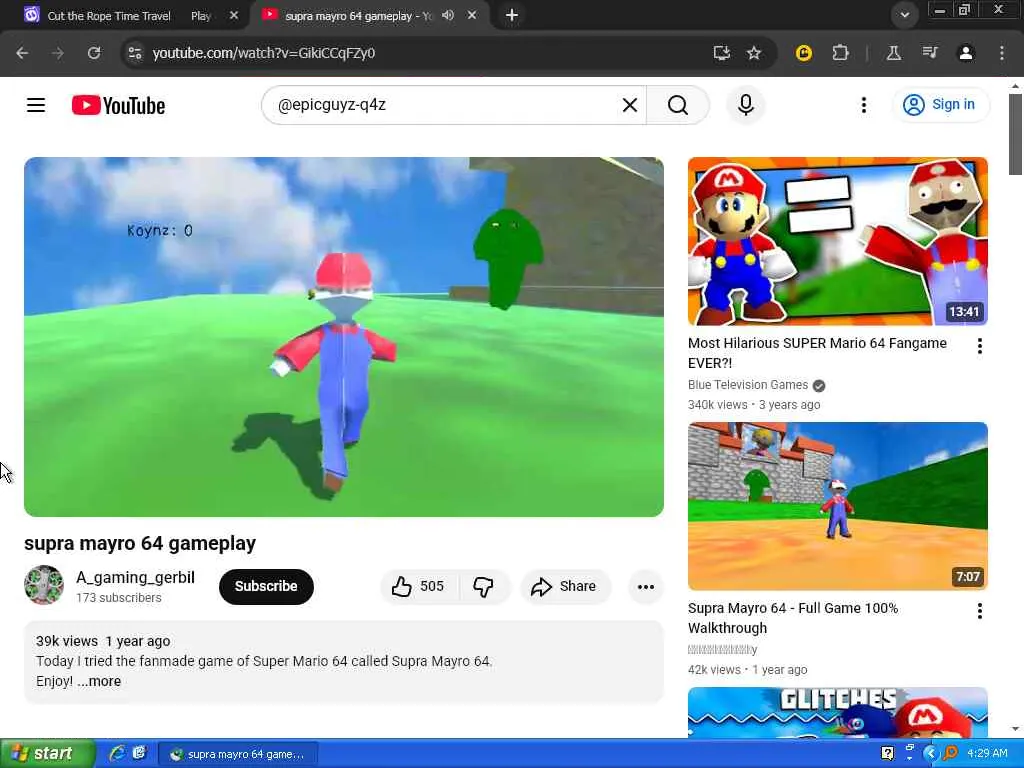
Task: Open the A_gaming_gerbil channel avatar
Action: click(x=44, y=585)
